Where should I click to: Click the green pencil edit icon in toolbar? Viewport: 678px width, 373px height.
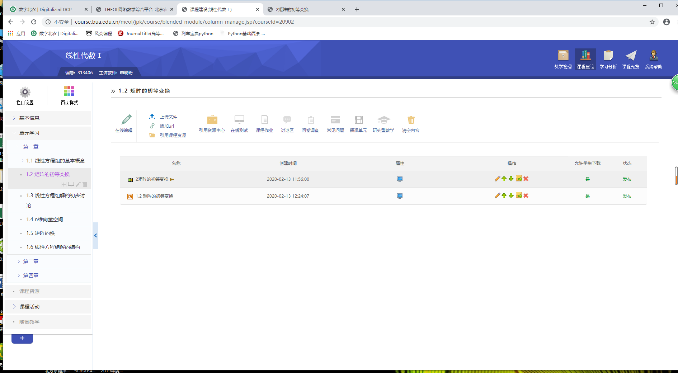(126, 119)
